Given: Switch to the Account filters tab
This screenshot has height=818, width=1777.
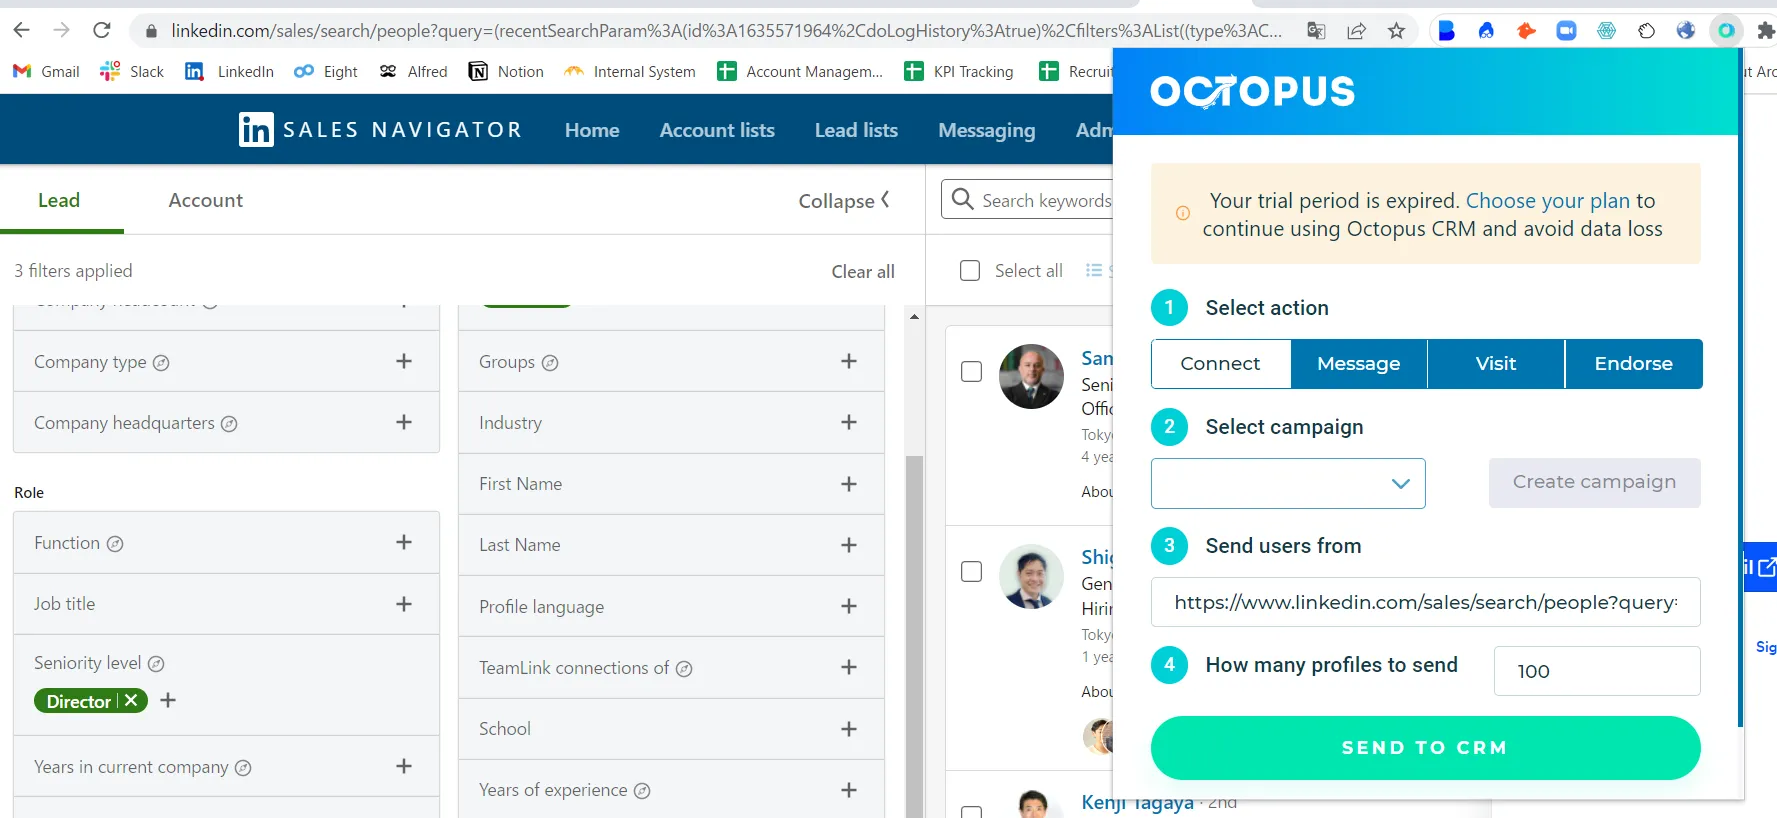Looking at the screenshot, I should 205,200.
